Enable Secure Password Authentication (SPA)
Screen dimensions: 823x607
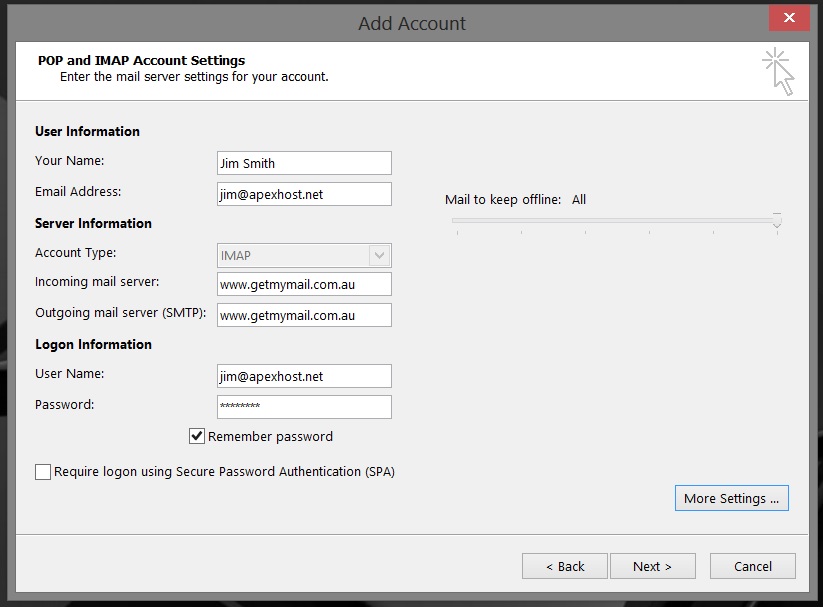click(43, 471)
